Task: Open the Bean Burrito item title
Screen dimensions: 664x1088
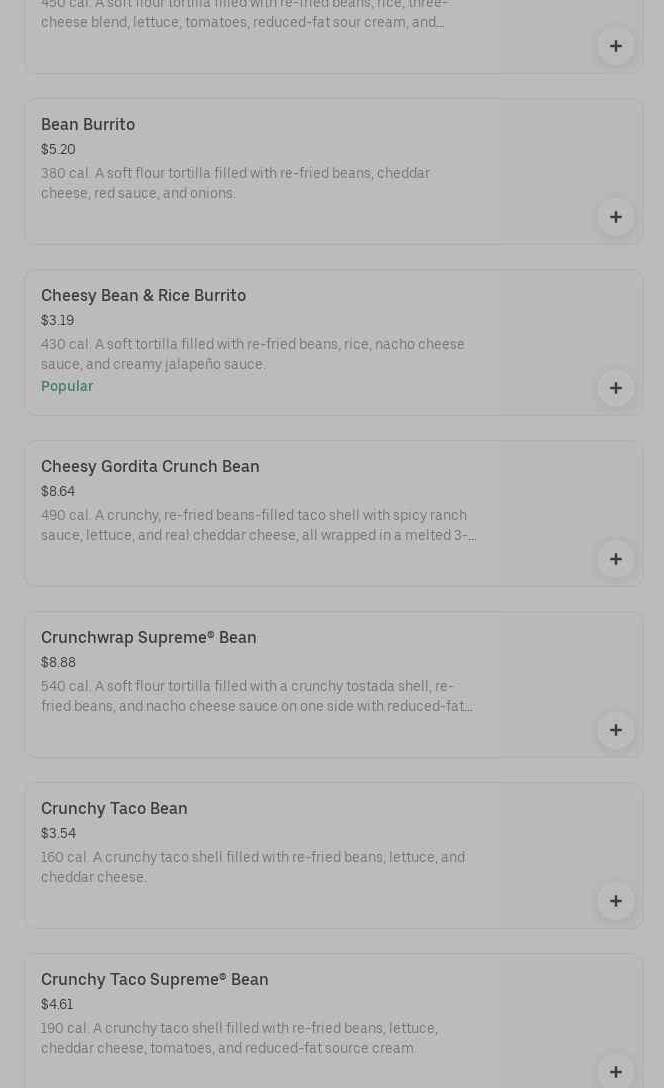Action: click(x=88, y=125)
